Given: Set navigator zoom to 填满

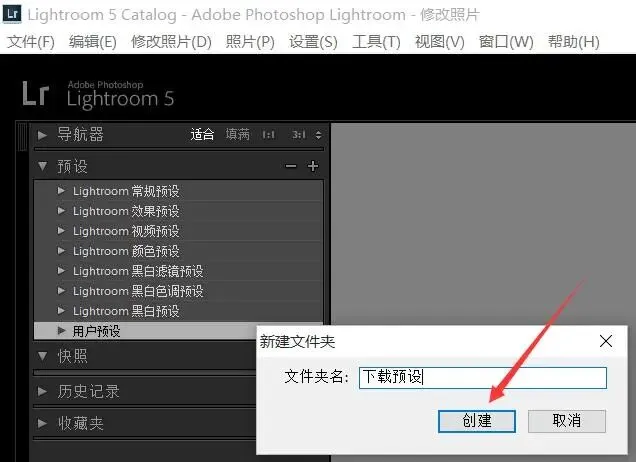Looking at the screenshot, I should 237,134.
